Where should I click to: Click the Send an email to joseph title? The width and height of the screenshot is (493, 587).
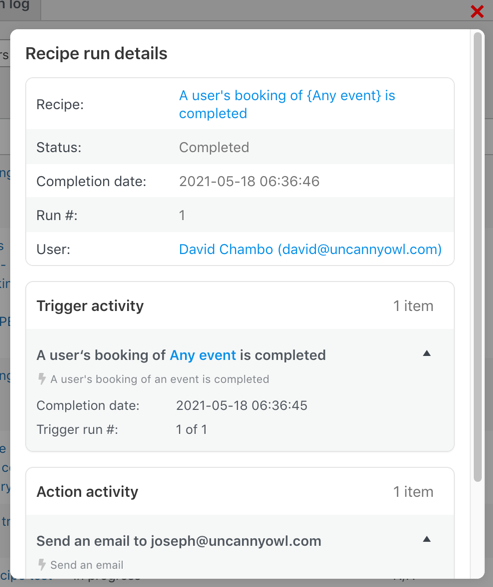179,541
